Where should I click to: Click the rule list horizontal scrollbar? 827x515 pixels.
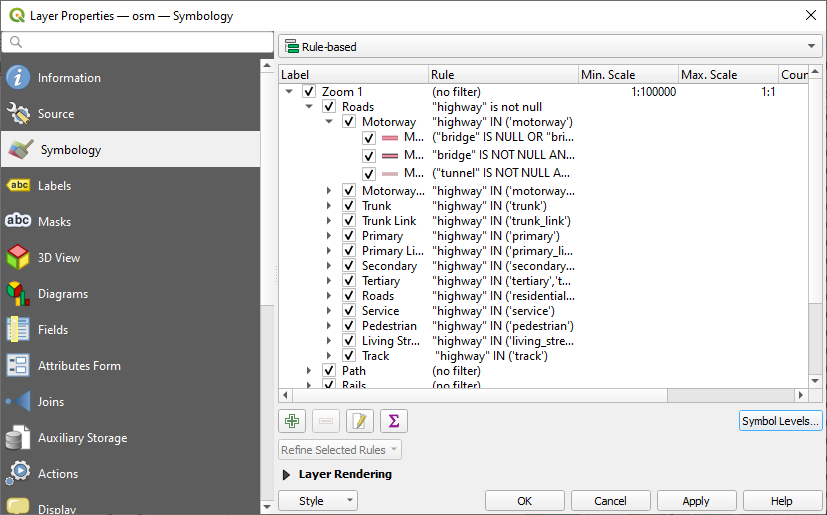pos(480,395)
